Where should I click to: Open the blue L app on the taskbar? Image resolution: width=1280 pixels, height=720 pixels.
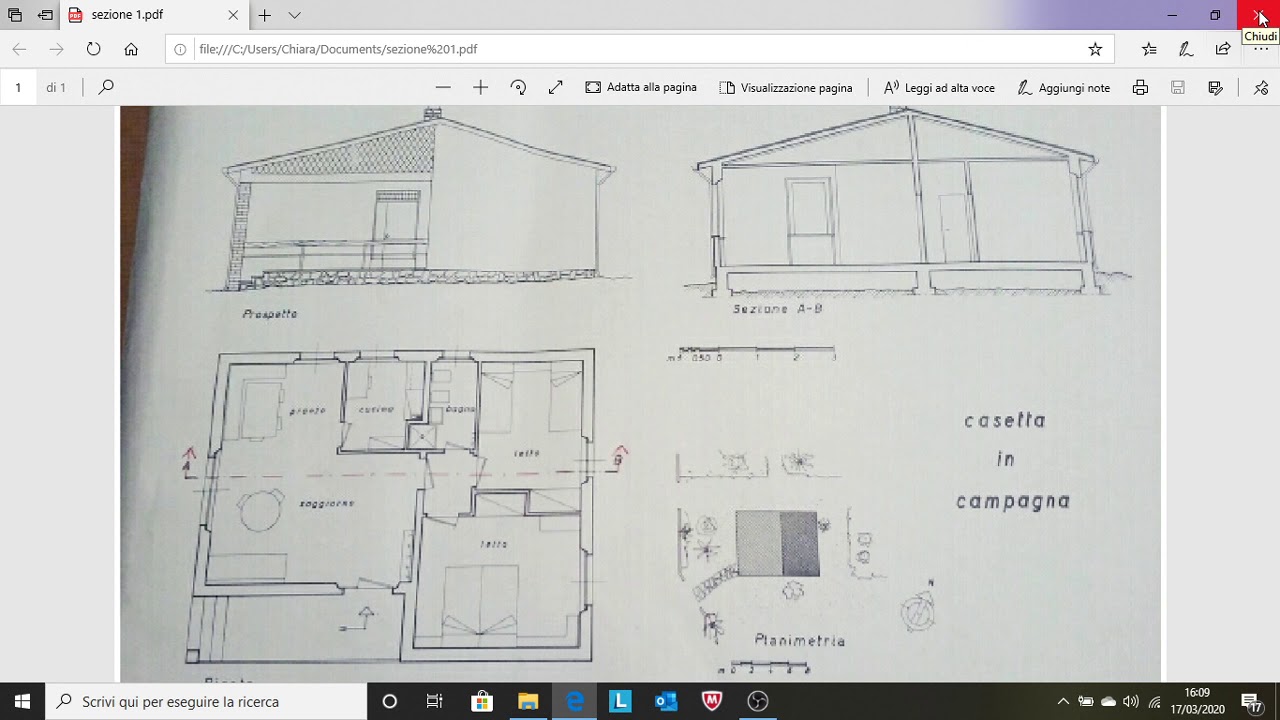620,701
